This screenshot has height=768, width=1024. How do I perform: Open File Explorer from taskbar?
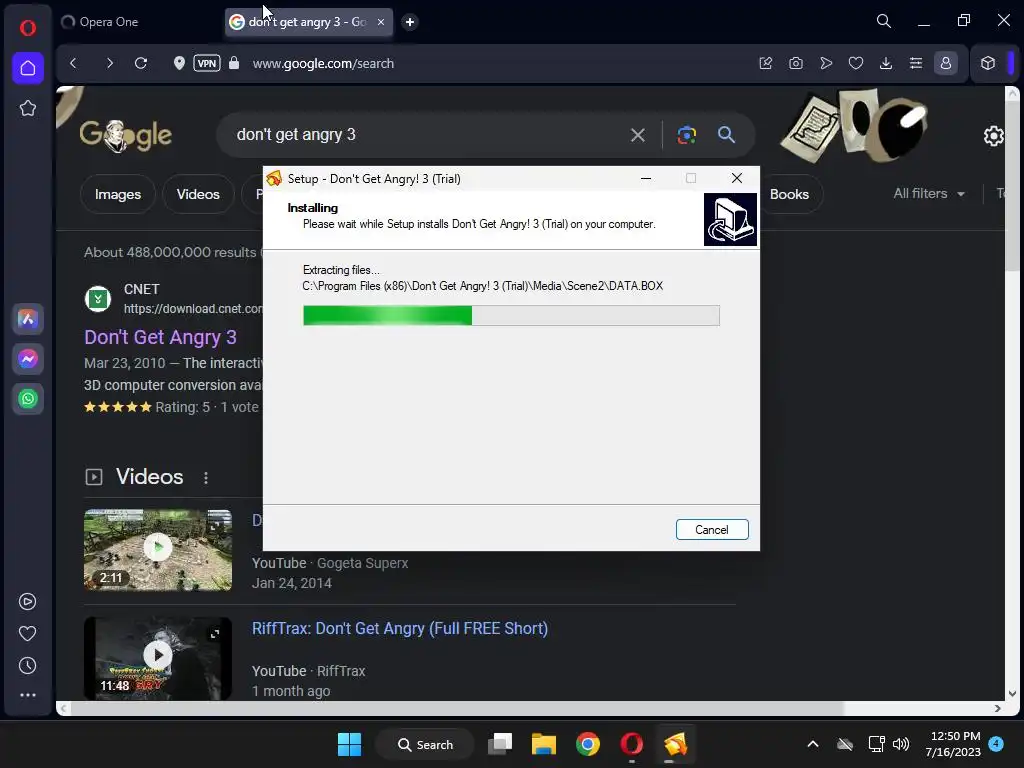click(x=543, y=744)
